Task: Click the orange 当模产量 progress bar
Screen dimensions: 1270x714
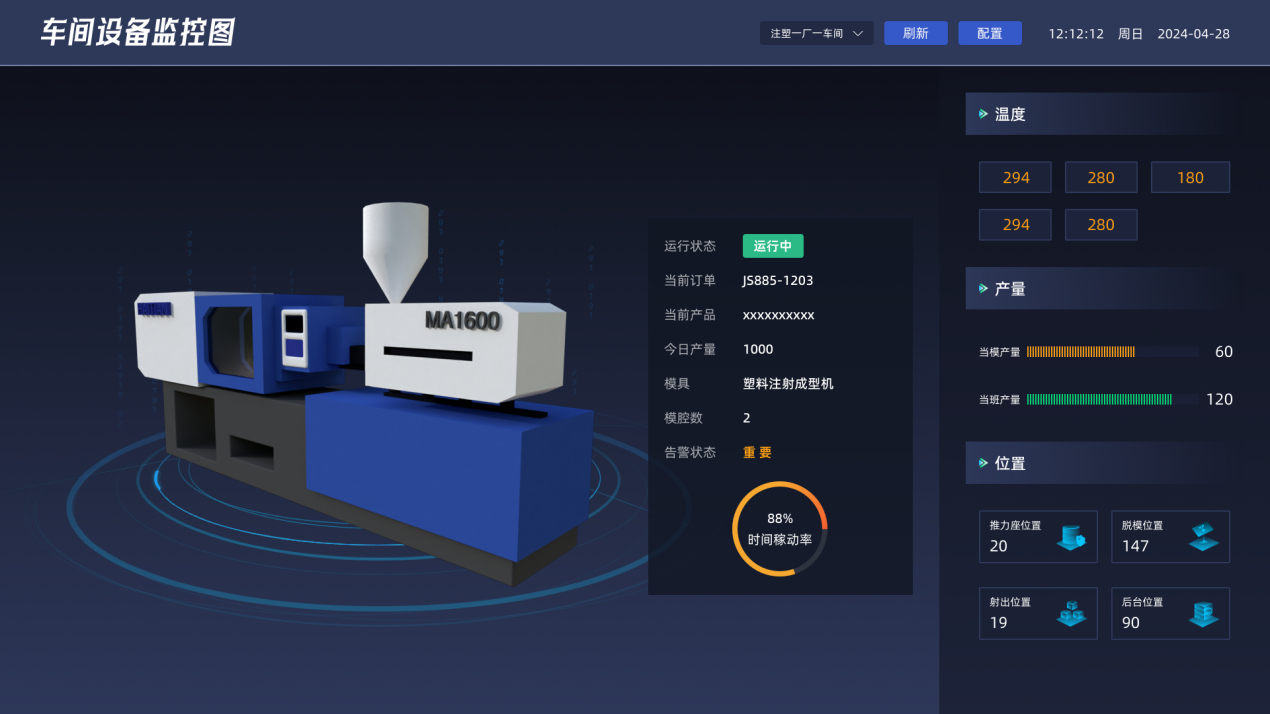Action: tap(1081, 352)
